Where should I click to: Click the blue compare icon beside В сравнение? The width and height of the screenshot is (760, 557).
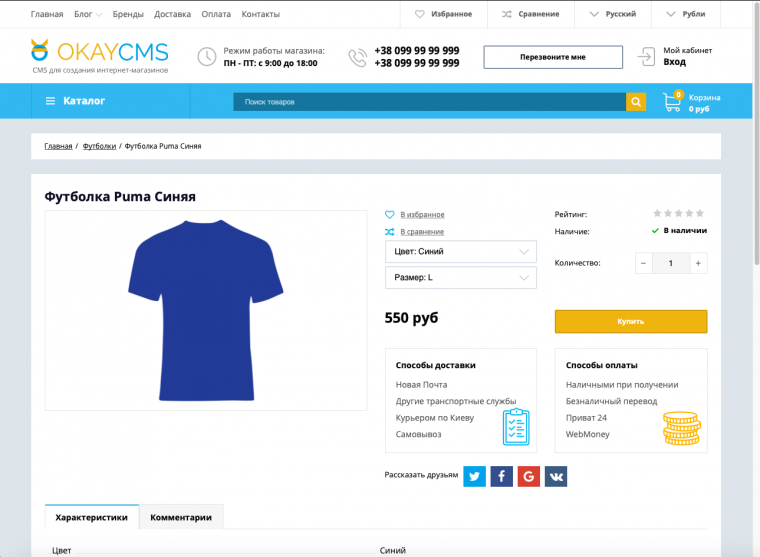(x=389, y=232)
